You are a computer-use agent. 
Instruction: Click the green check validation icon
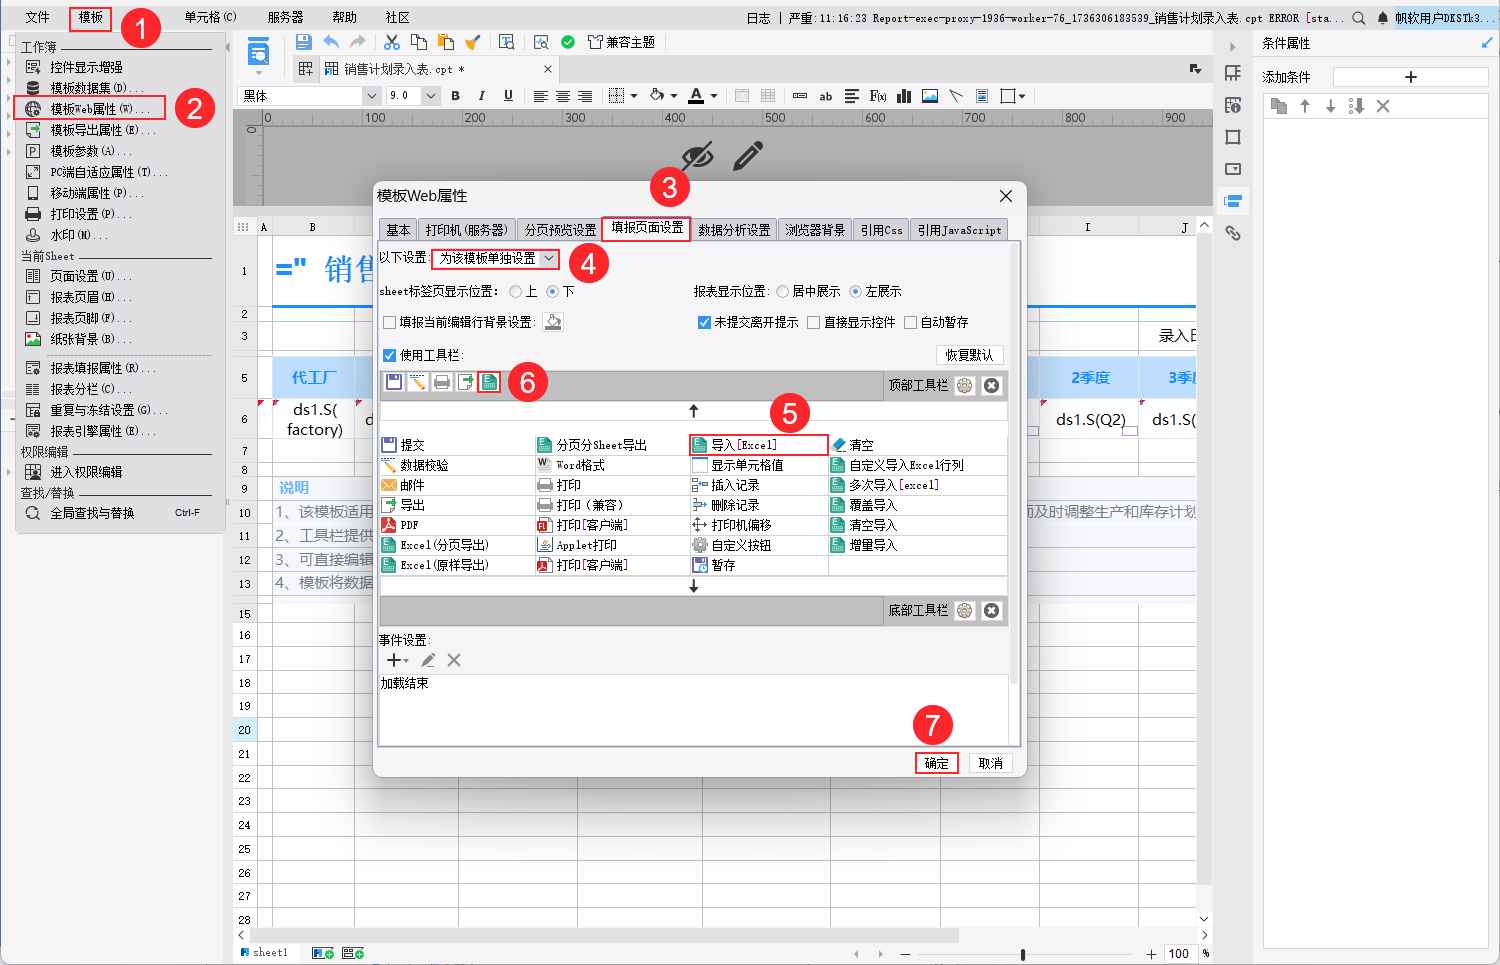click(x=568, y=42)
